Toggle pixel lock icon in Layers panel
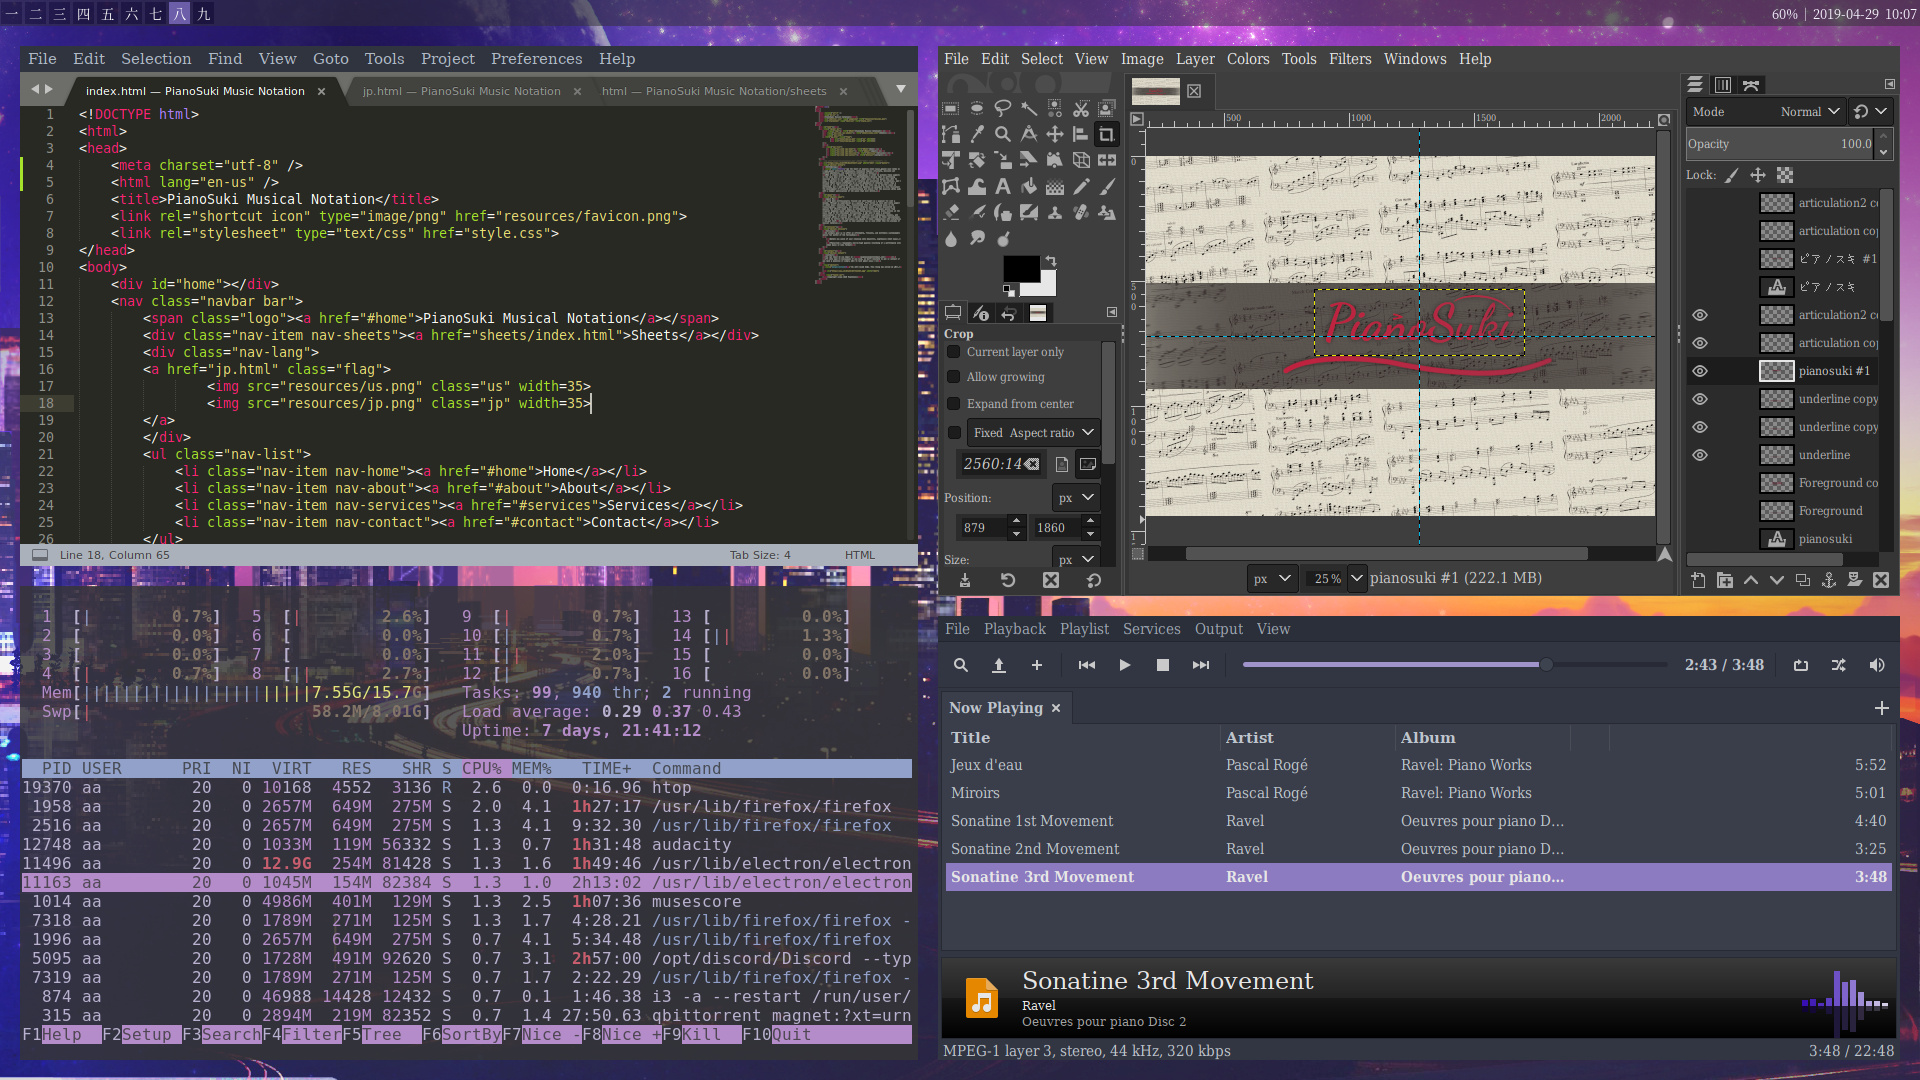This screenshot has height=1080, width=1920. (x=1732, y=175)
